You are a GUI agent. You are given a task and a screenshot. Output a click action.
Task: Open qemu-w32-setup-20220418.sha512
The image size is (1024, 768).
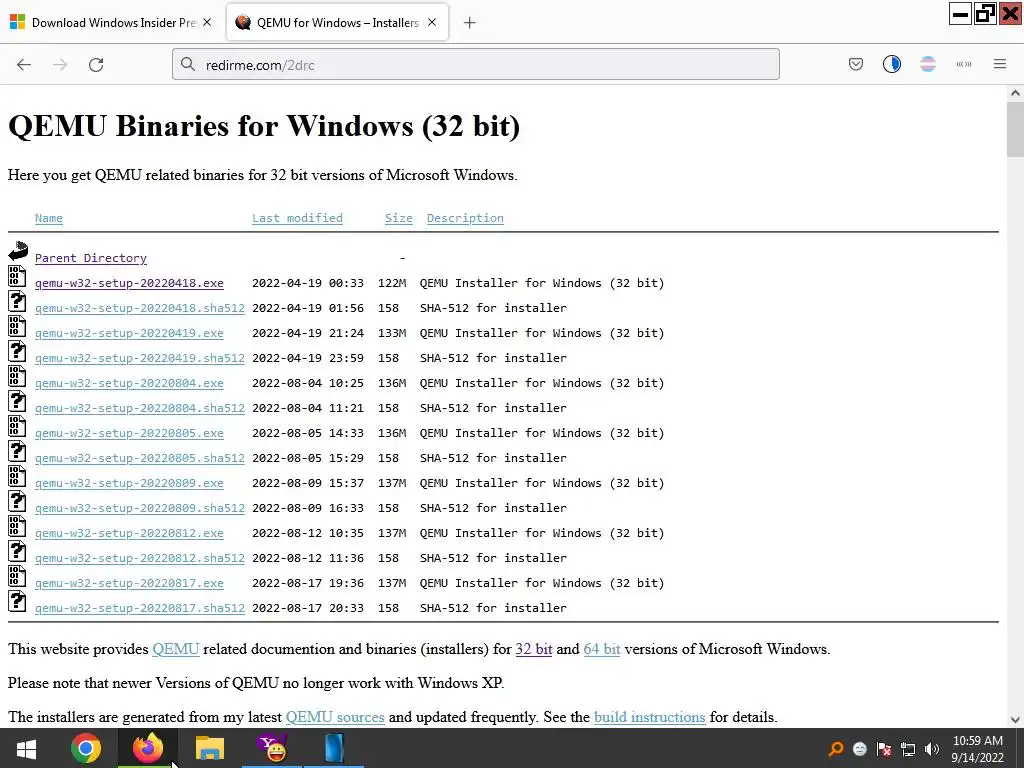[x=140, y=308]
